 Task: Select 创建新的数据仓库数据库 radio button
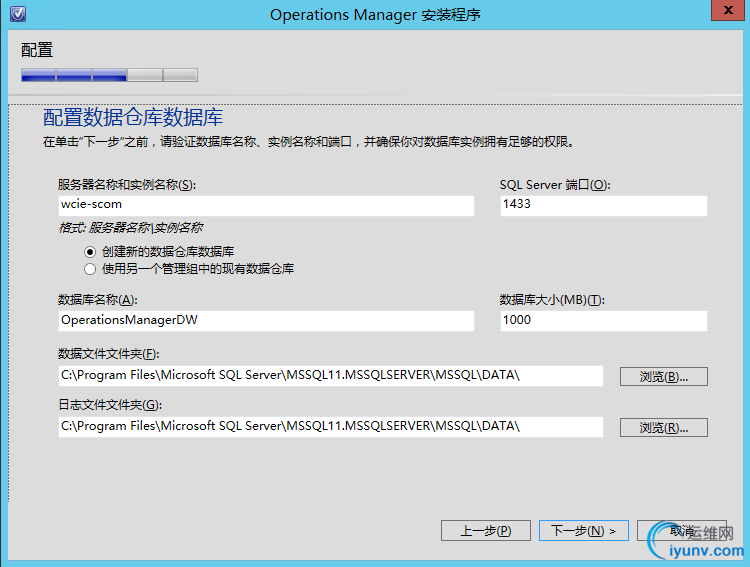click(90, 252)
